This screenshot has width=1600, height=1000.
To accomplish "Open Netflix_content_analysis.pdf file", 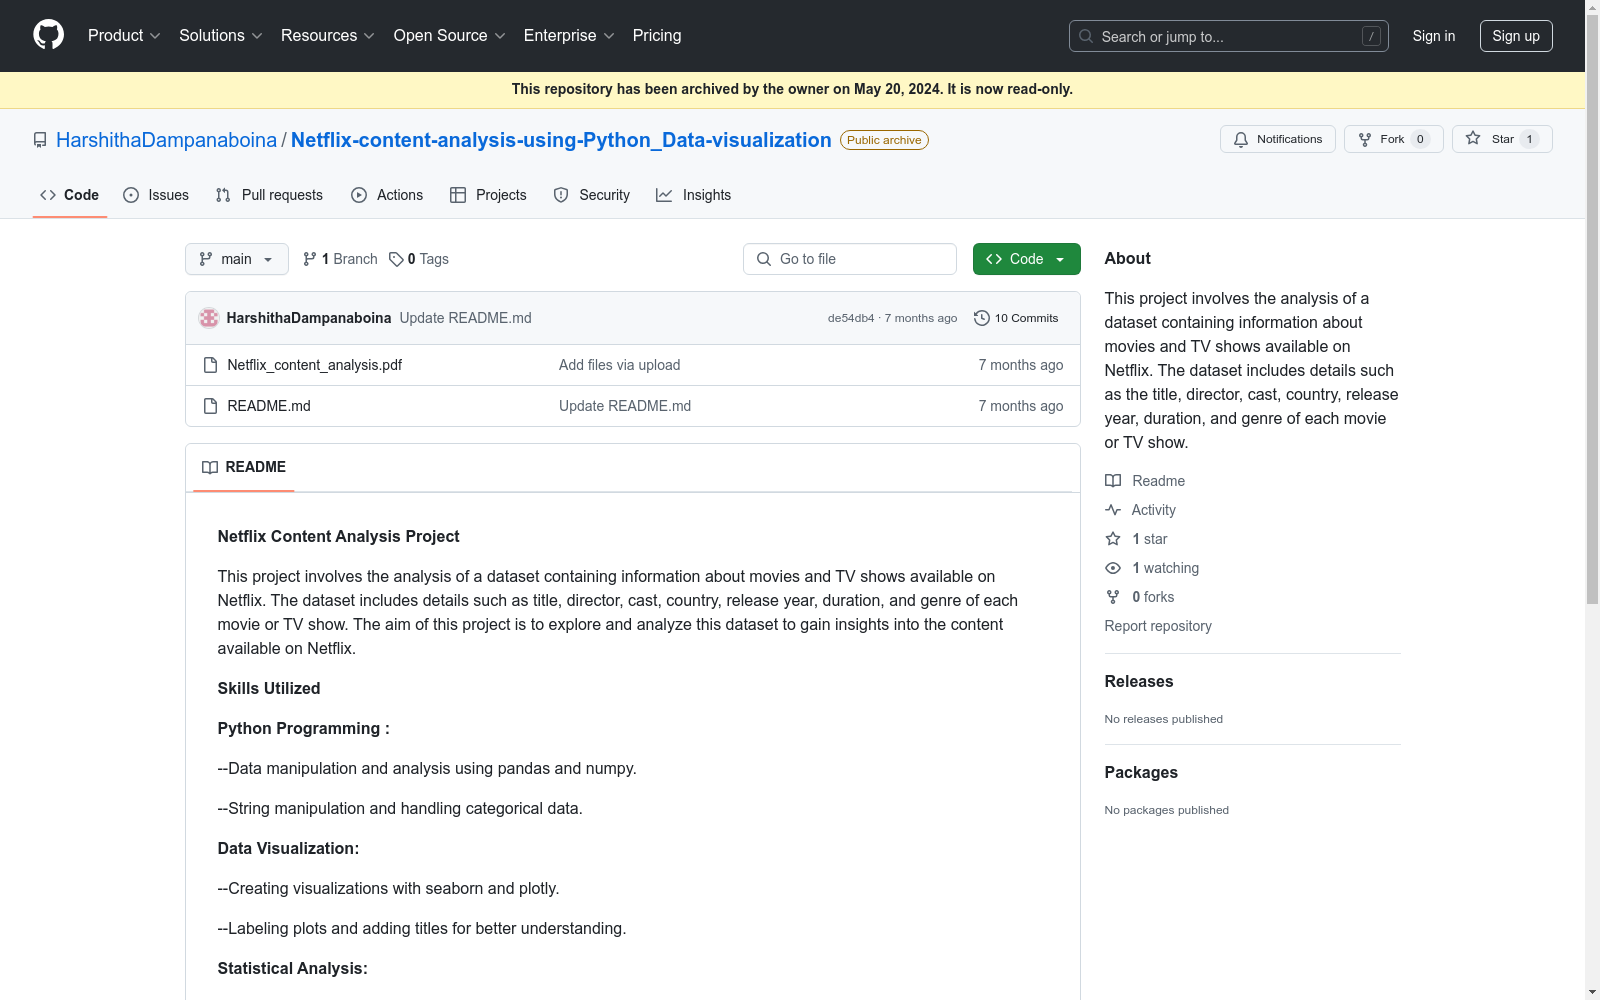I will tap(315, 365).
